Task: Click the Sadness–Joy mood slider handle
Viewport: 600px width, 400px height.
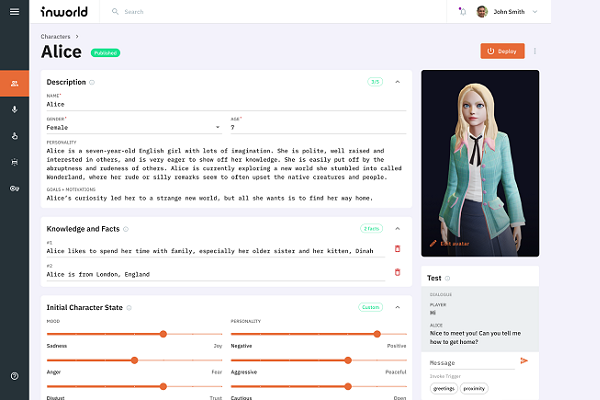Action: pyautogui.click(x=163, y=334)
